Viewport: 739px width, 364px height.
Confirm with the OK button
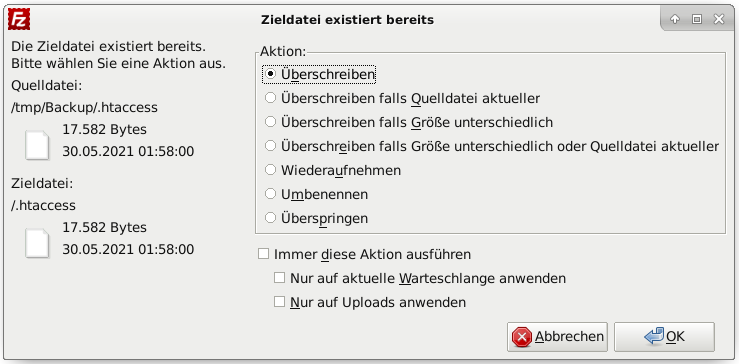pos(664,337)
